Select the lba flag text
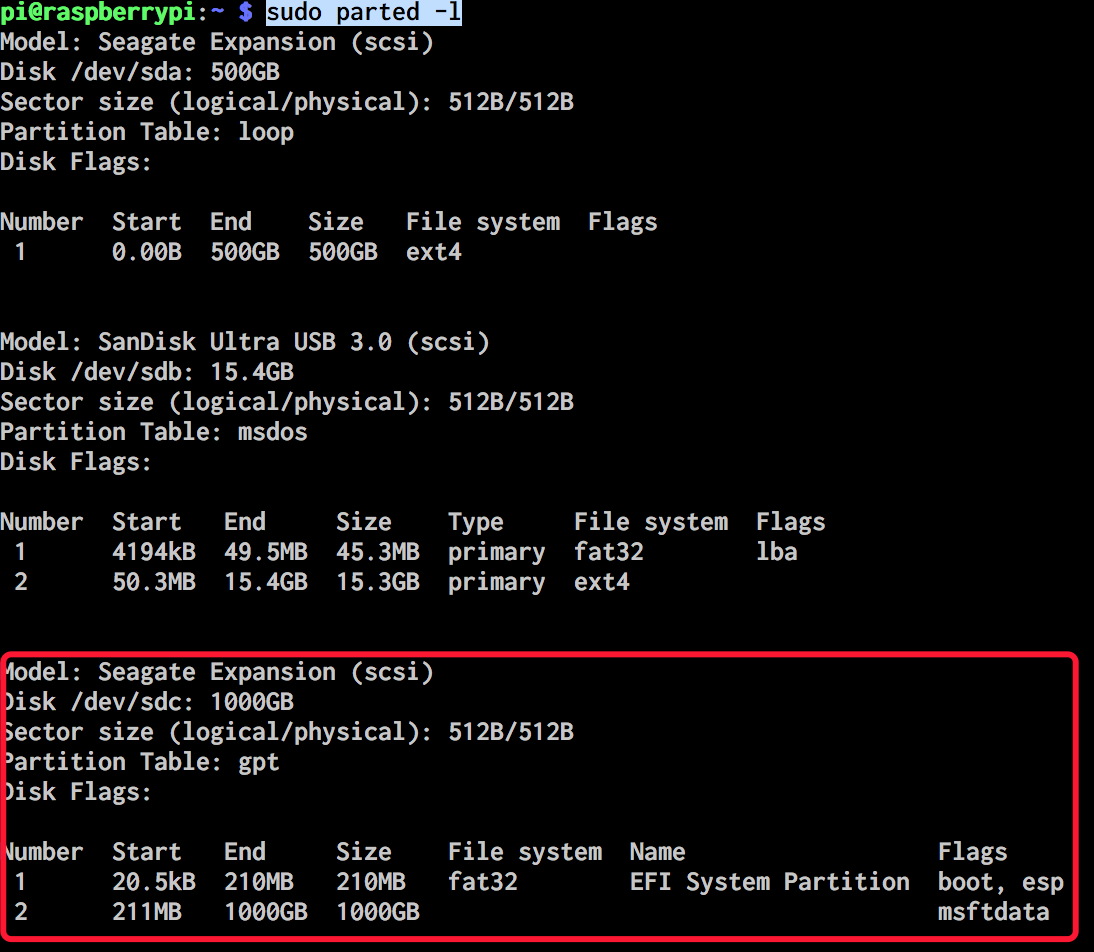 [x=777, y=552]
